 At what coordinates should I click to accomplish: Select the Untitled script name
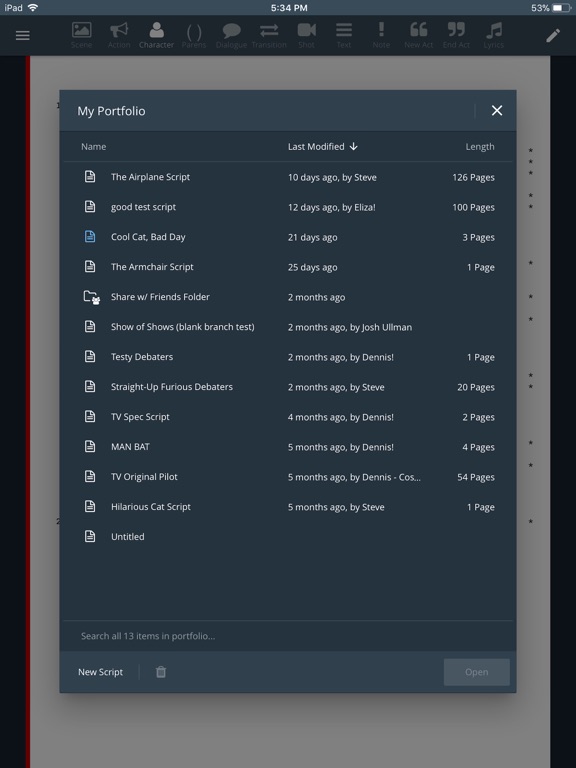click(x=128, y=537)
